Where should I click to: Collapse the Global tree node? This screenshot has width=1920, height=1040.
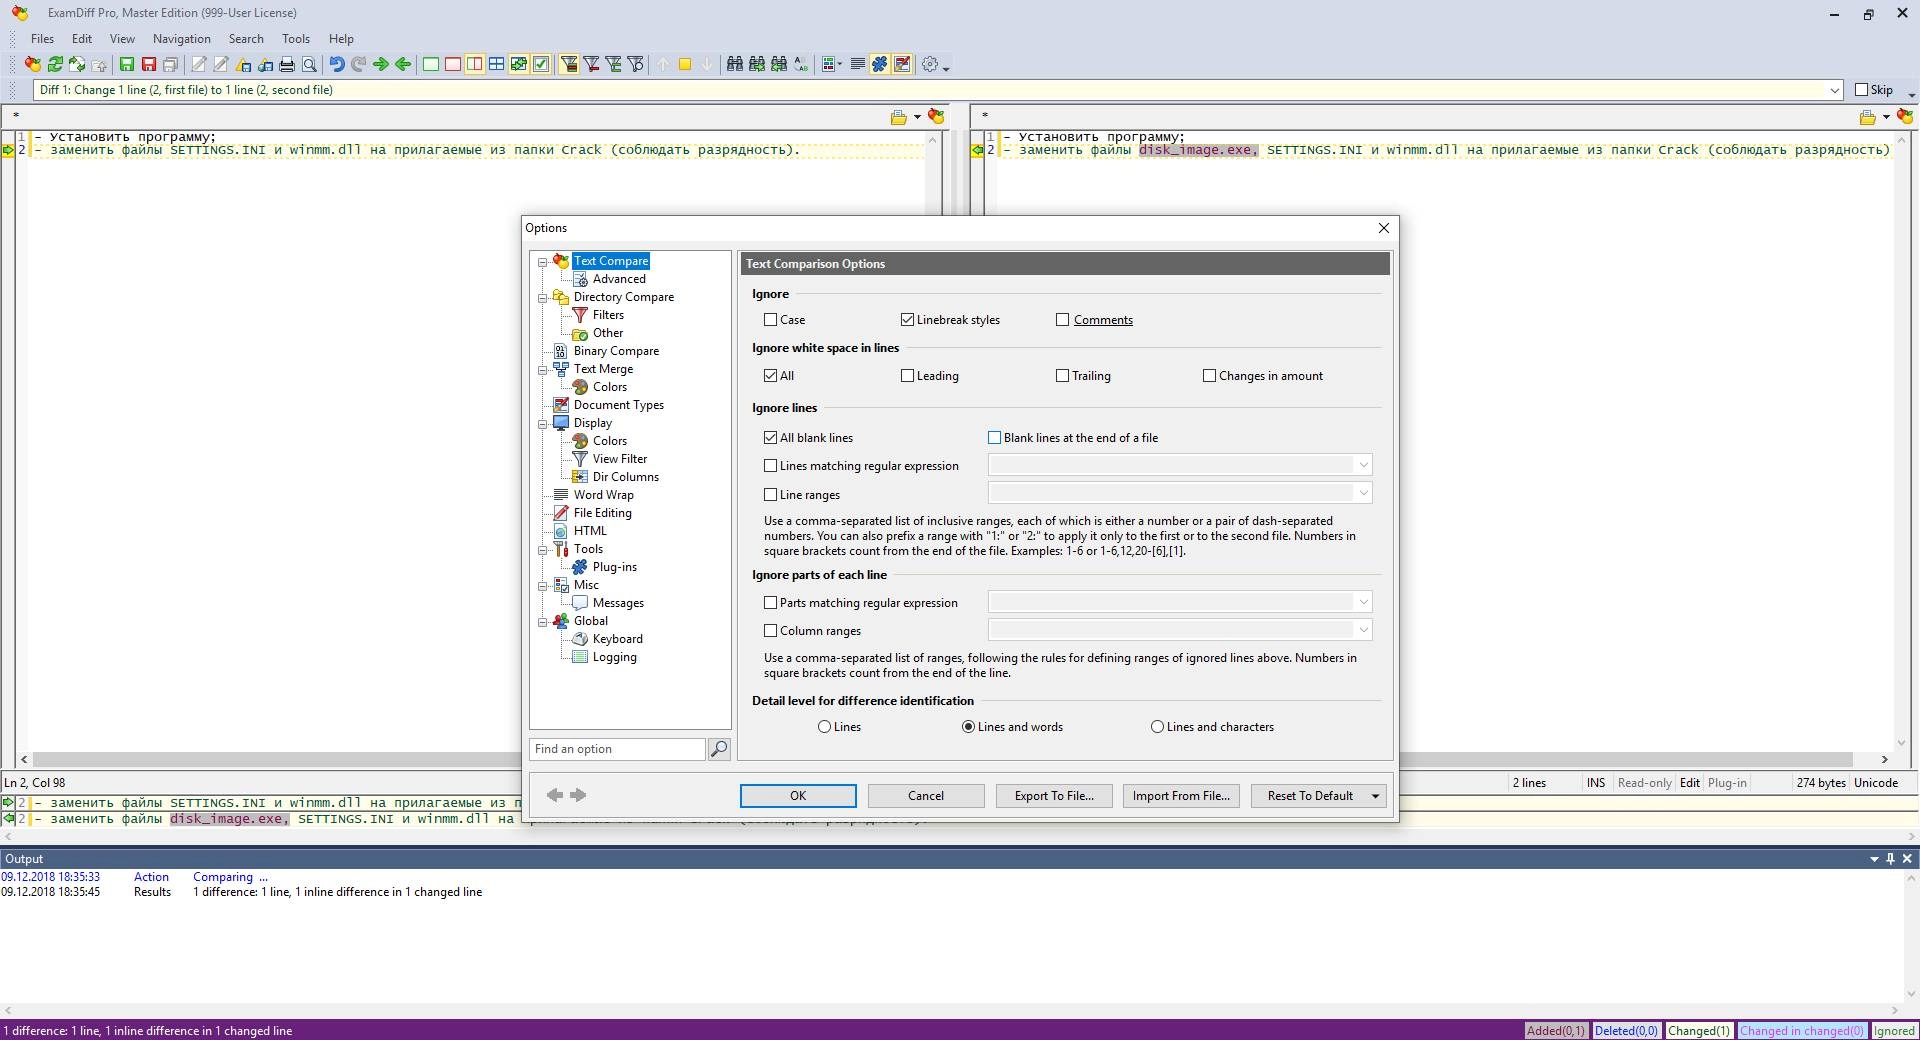(543, 622)
